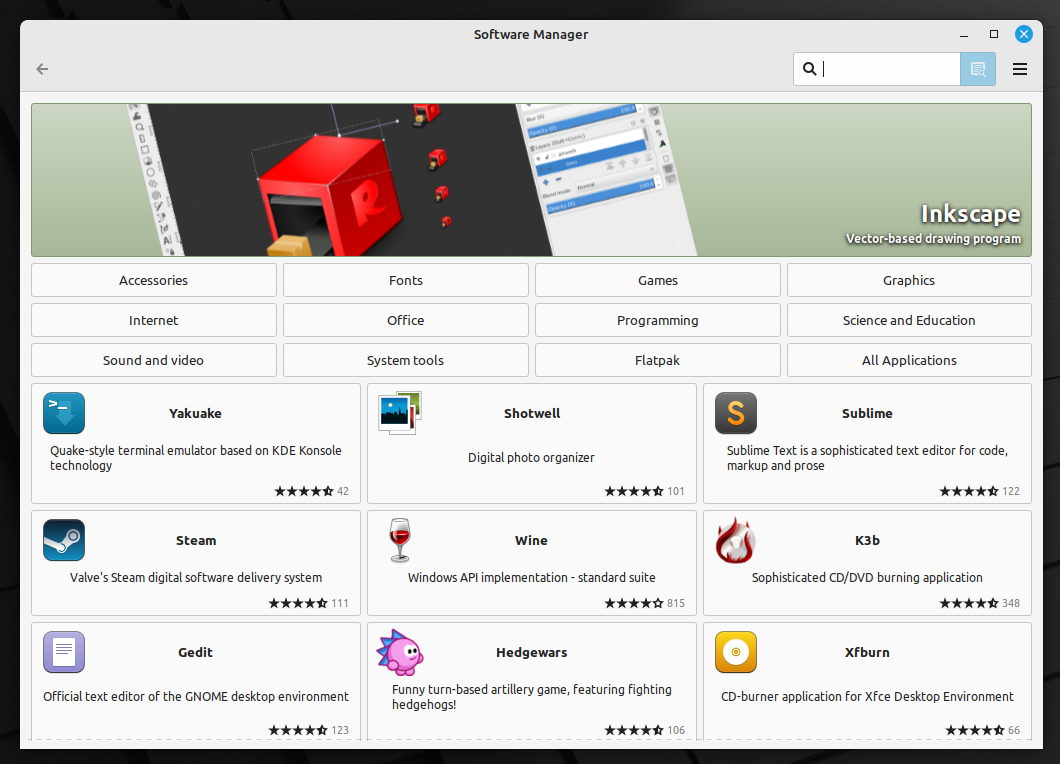Click "Sublime Text is a sophisticated" description
Screen dimensions: 1060x764
pyautogui.click(x=867, y=458)
